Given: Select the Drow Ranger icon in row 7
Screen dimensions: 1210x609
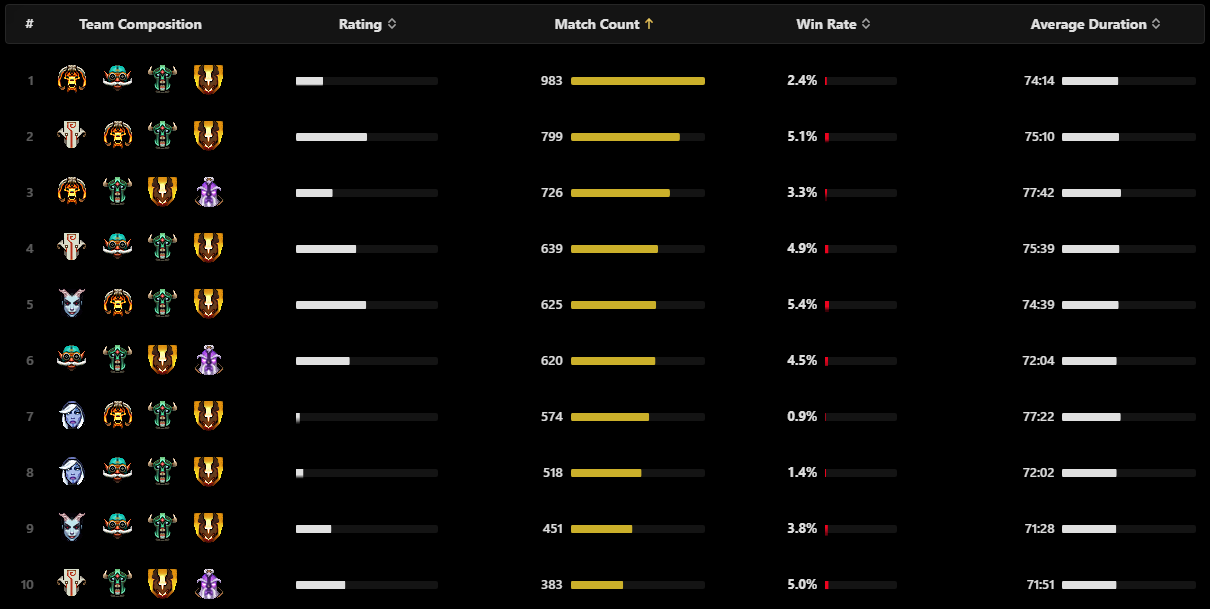Looking at the screenshot, I should point(72,415).
